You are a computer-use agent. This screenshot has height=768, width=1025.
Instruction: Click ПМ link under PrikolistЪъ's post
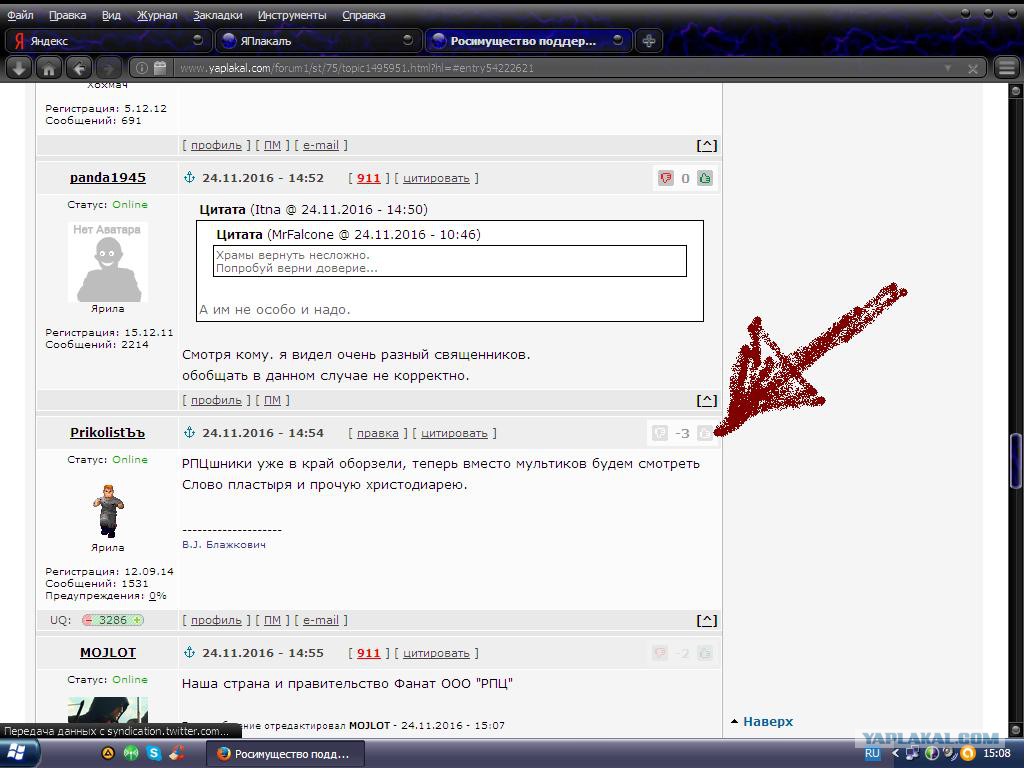273,620
